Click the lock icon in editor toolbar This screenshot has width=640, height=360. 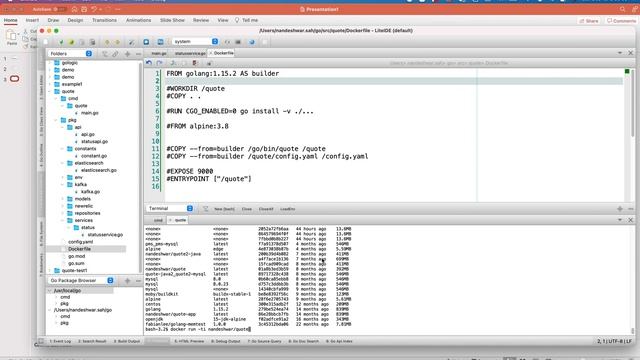(209, 63)
